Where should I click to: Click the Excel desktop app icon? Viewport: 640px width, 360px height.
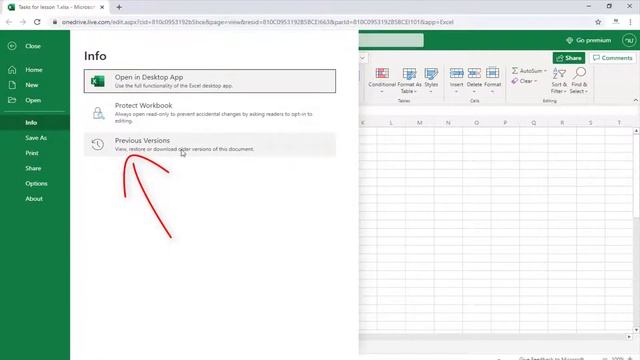(x=98, y=81)
